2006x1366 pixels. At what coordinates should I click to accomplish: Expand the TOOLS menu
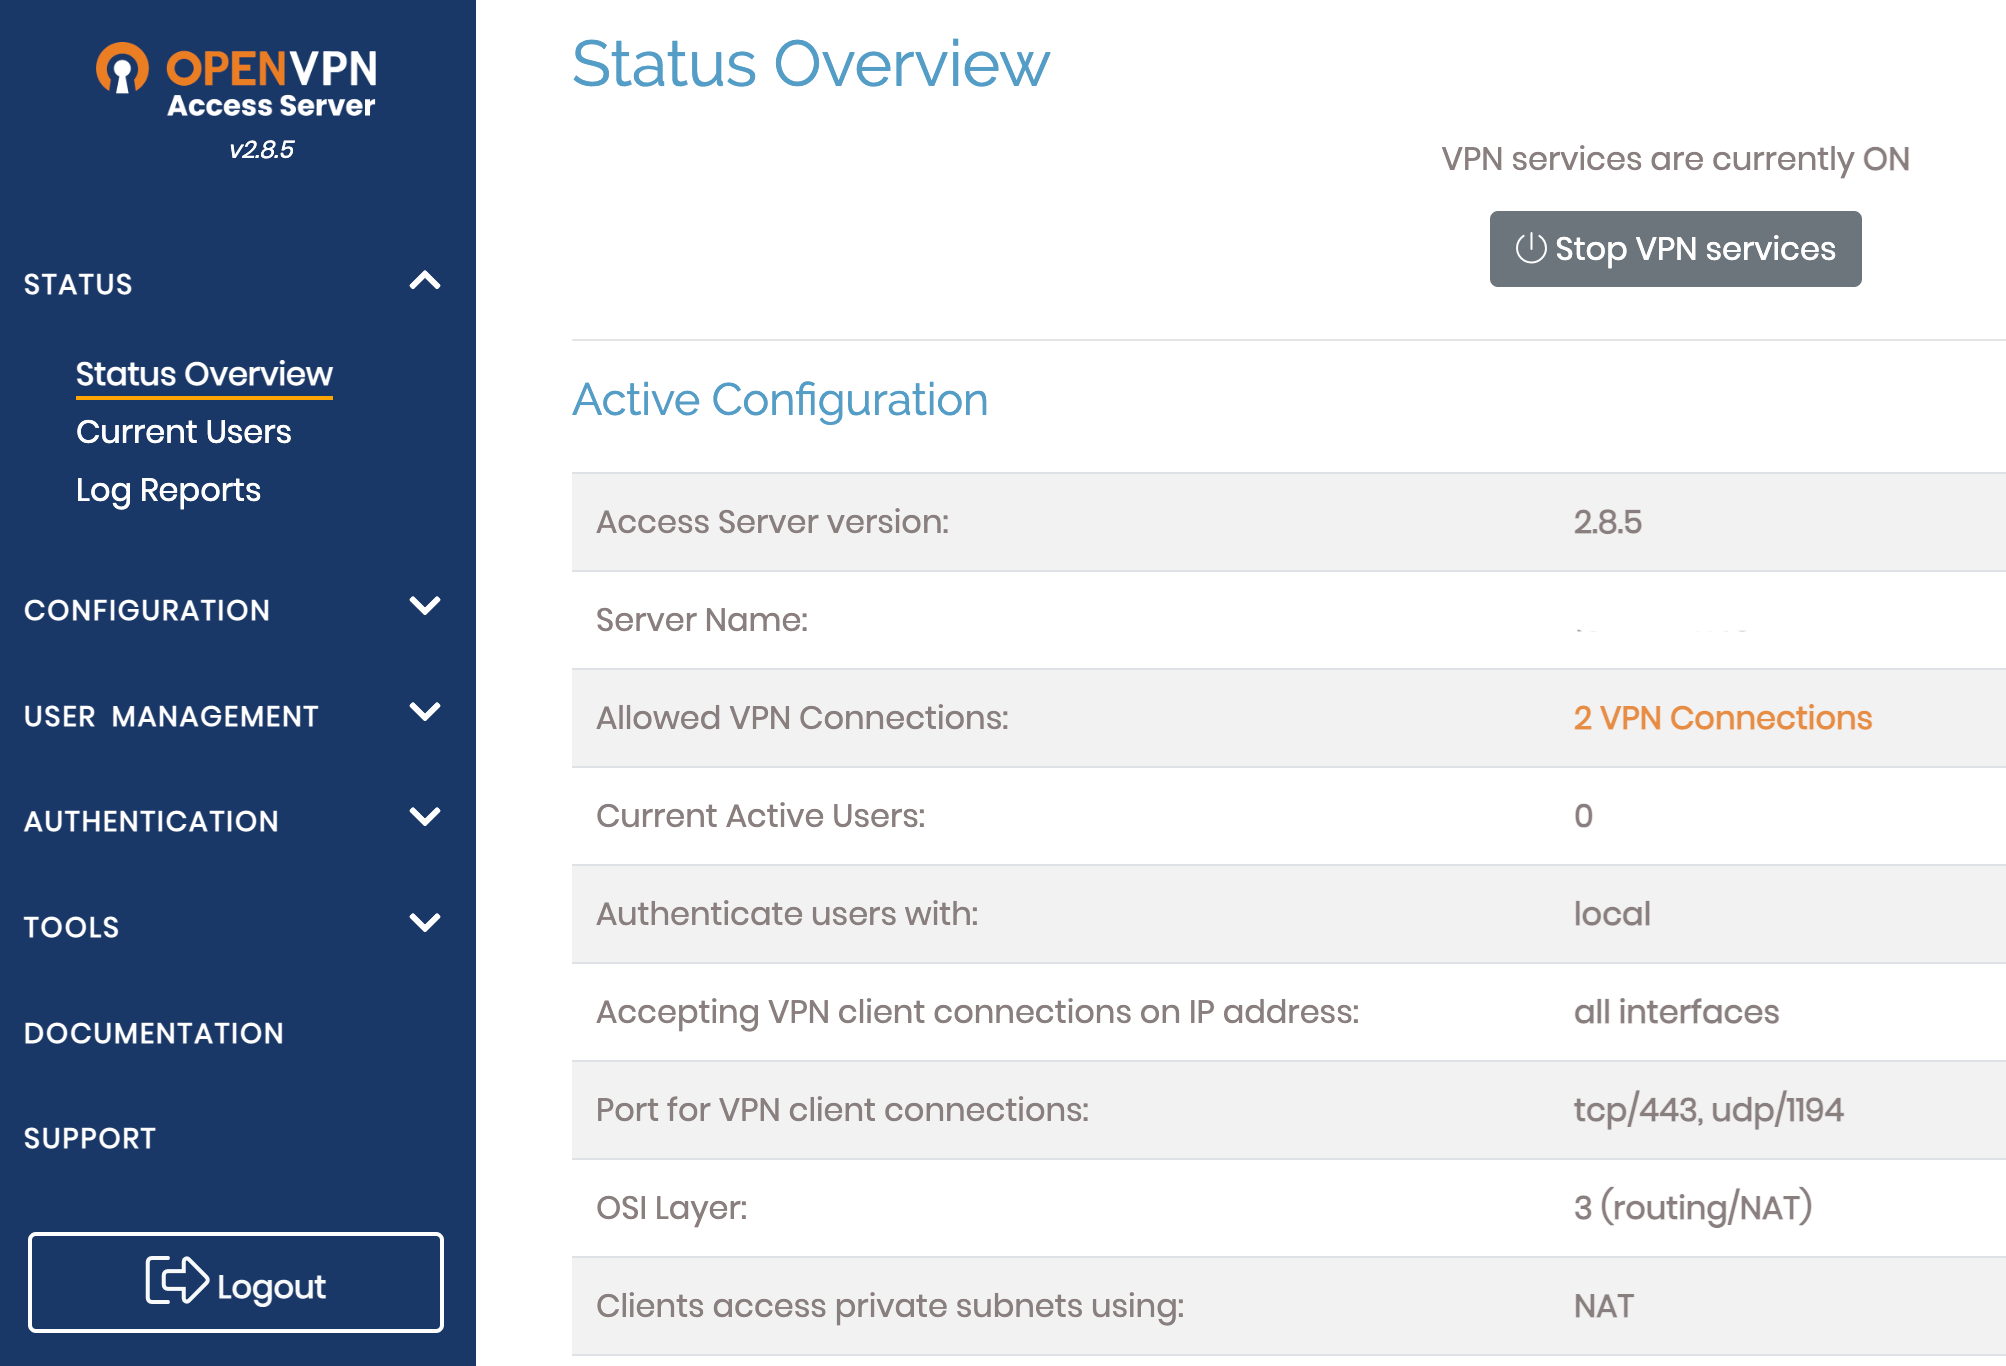pos(425,922)
